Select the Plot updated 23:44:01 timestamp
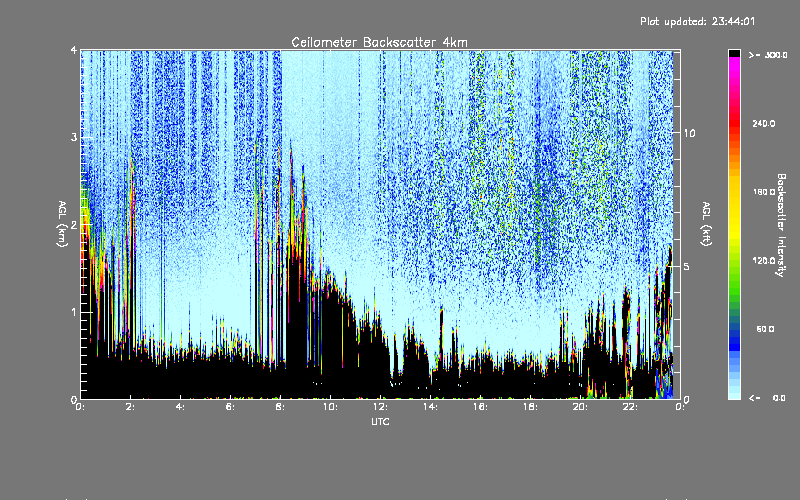The width and height of the screenshot is (800, 500). click(697, 21)
